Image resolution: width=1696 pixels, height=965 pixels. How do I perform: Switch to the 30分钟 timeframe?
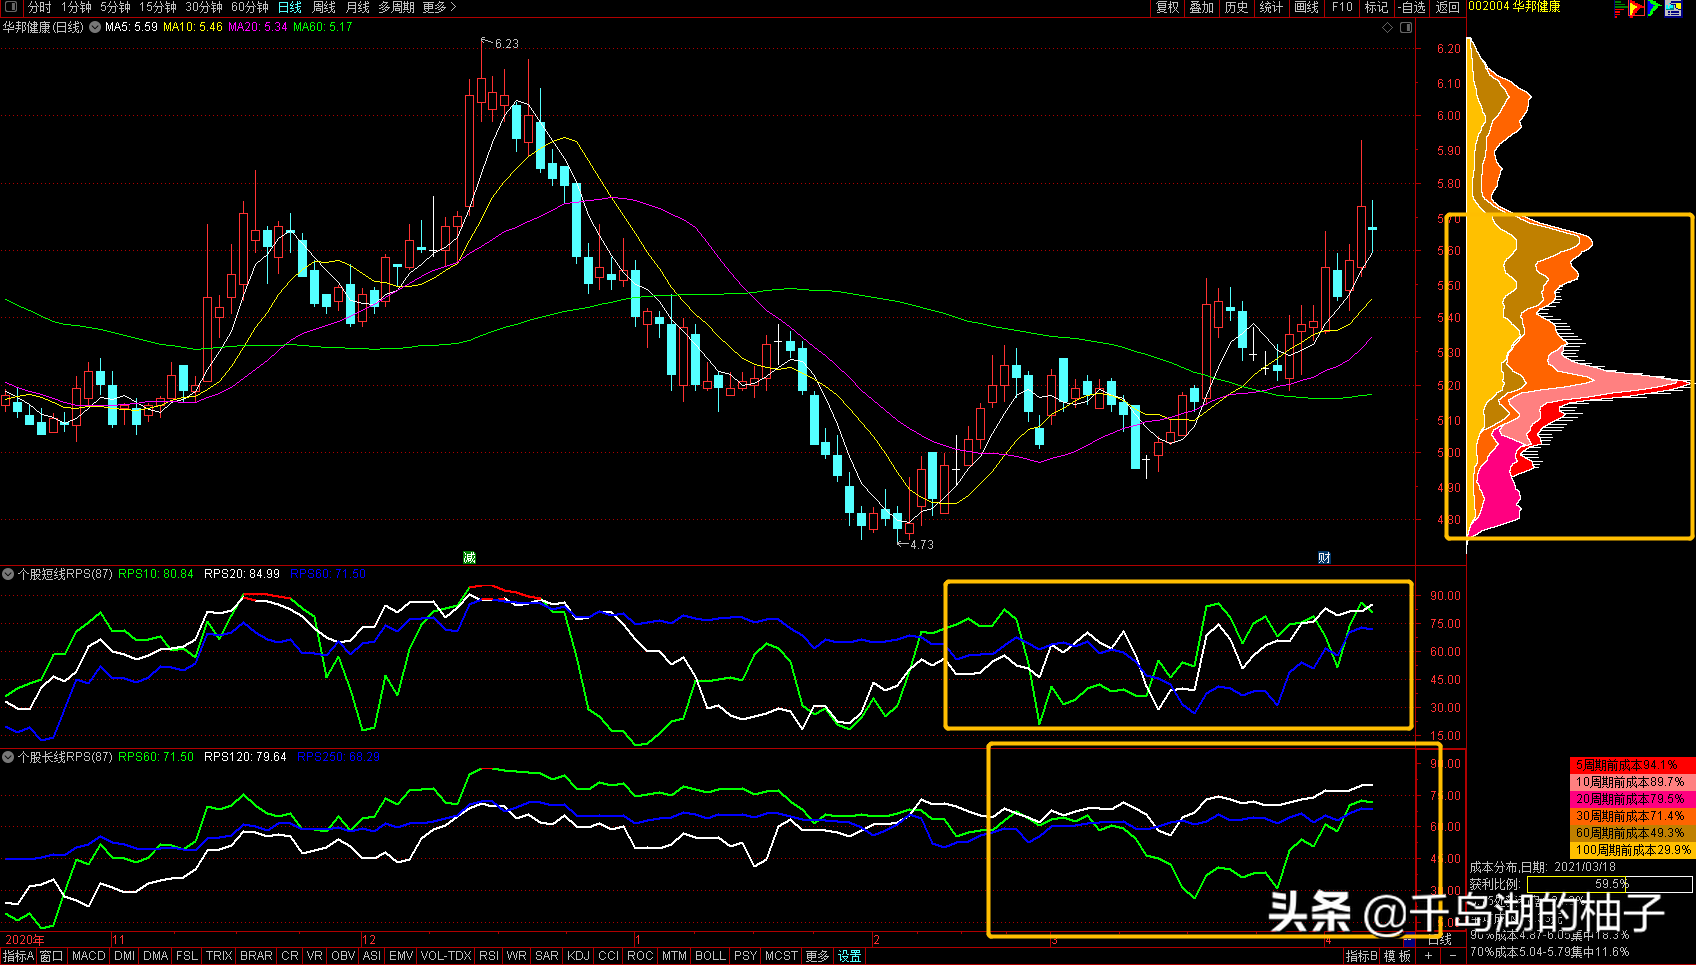coord(204,7)
